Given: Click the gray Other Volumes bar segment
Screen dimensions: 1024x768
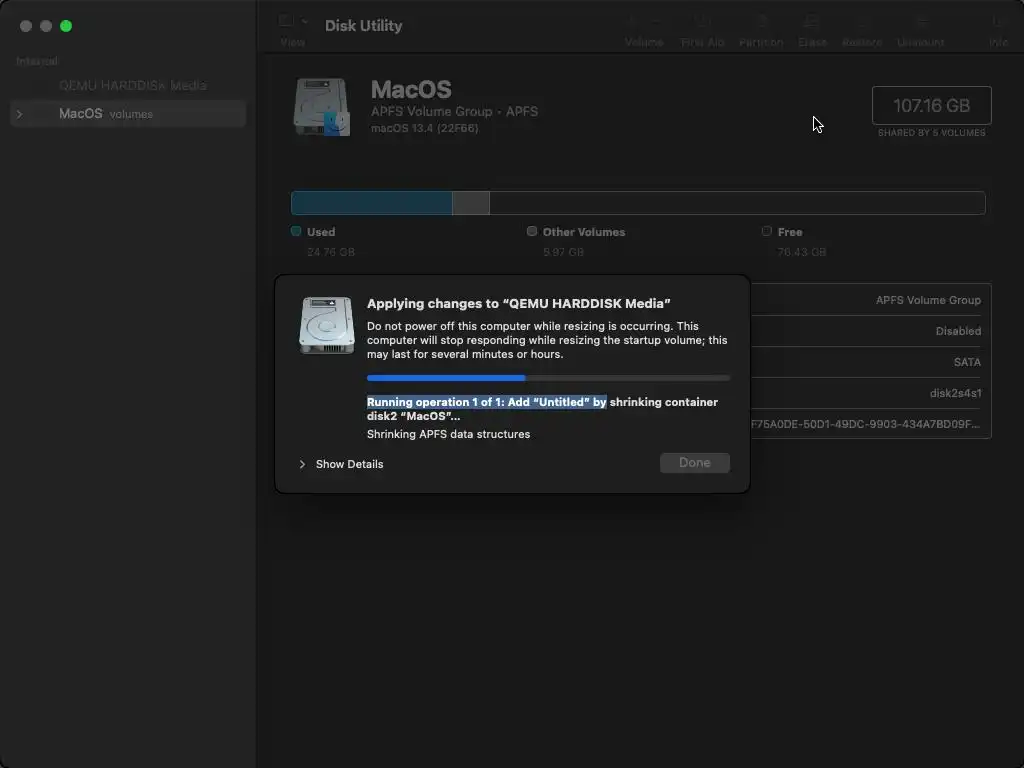Looking at the screenshot, I should pos(471,203).
